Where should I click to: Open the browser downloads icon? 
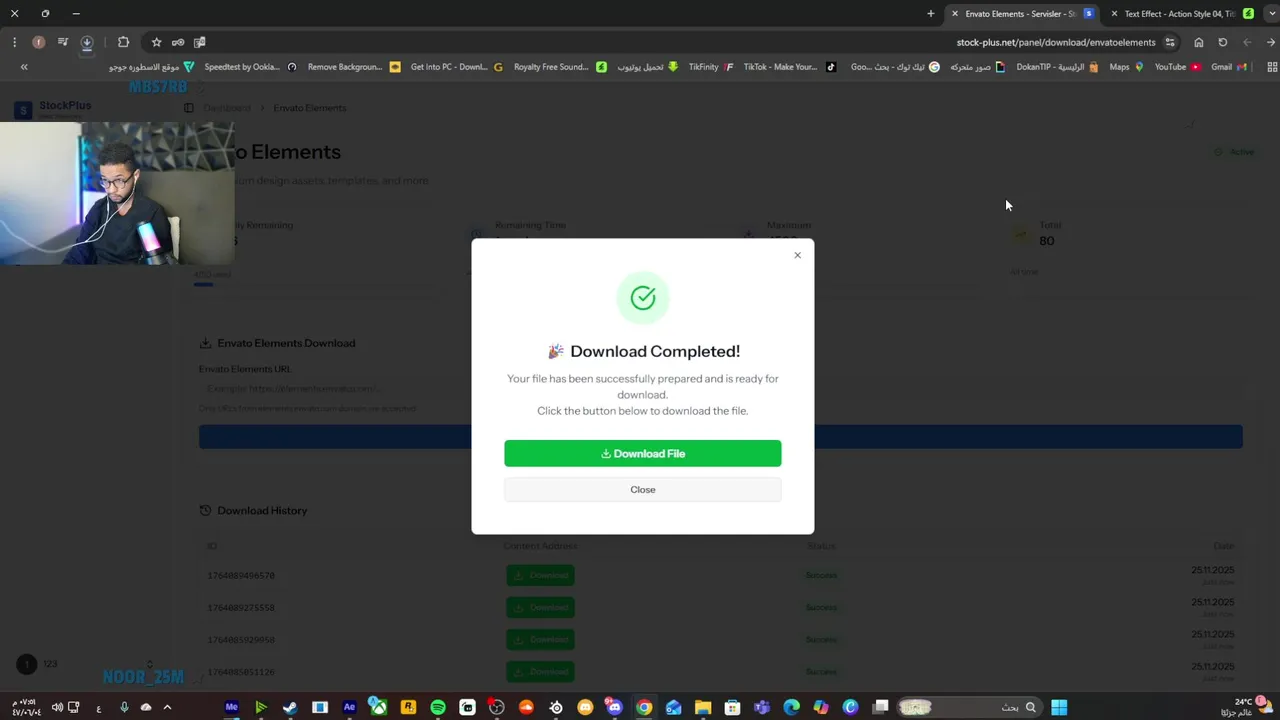(87, 42)
